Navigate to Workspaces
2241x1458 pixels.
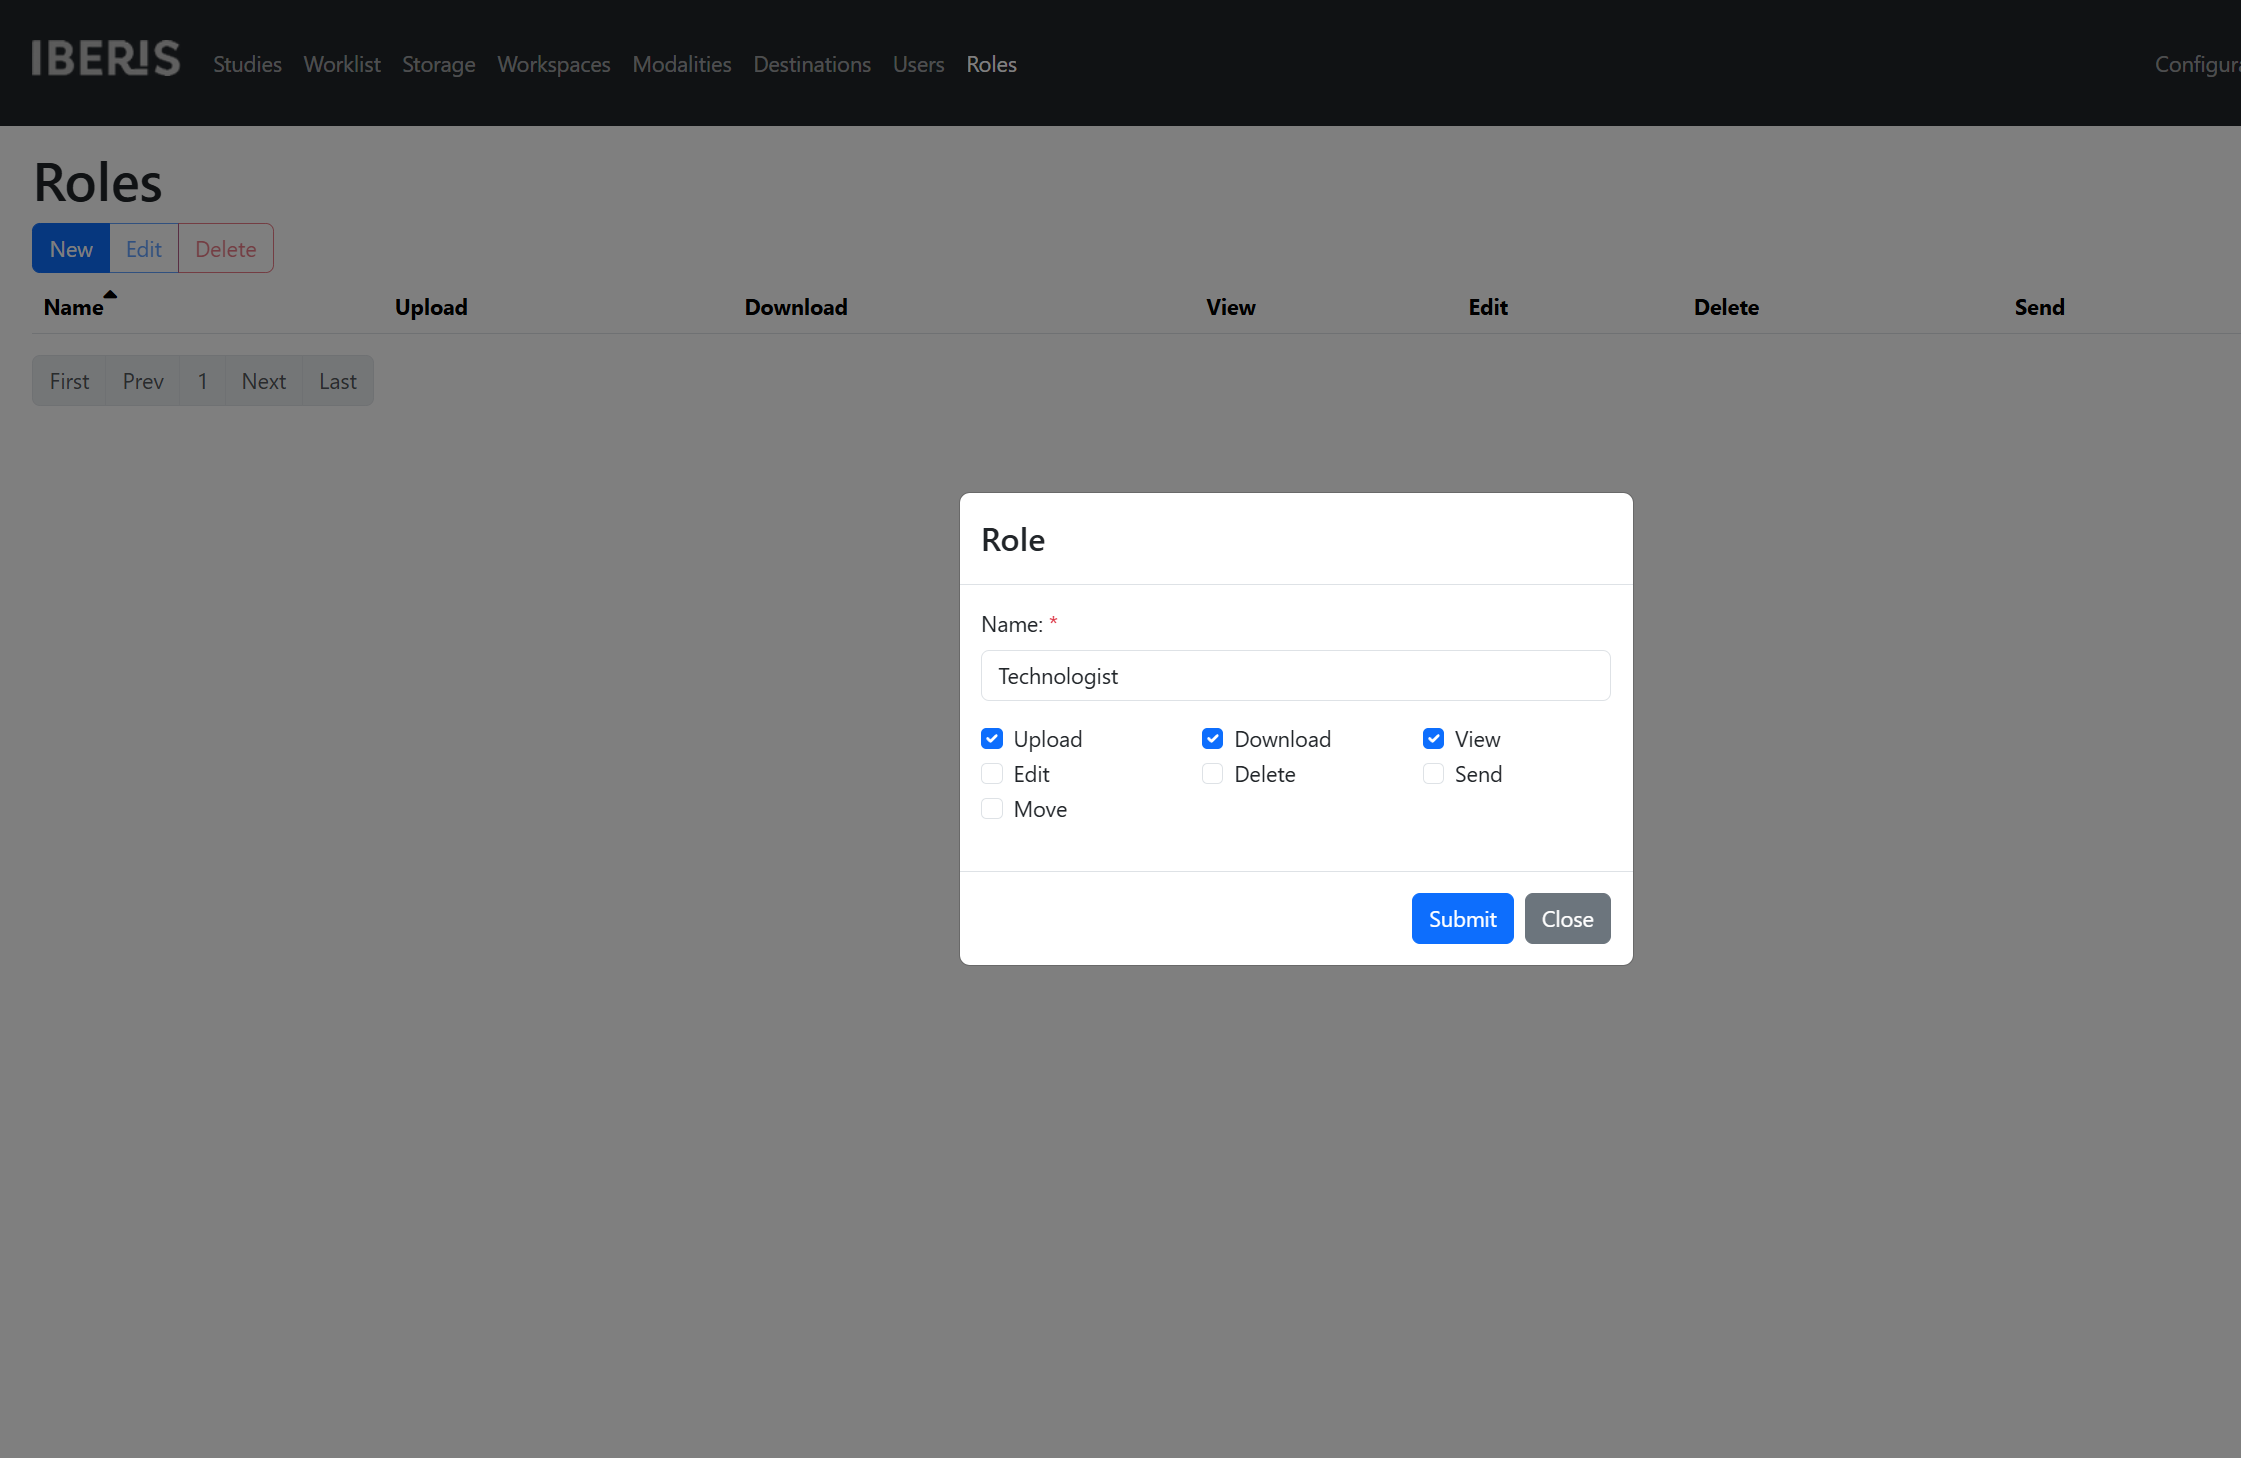tap(554, 64)
